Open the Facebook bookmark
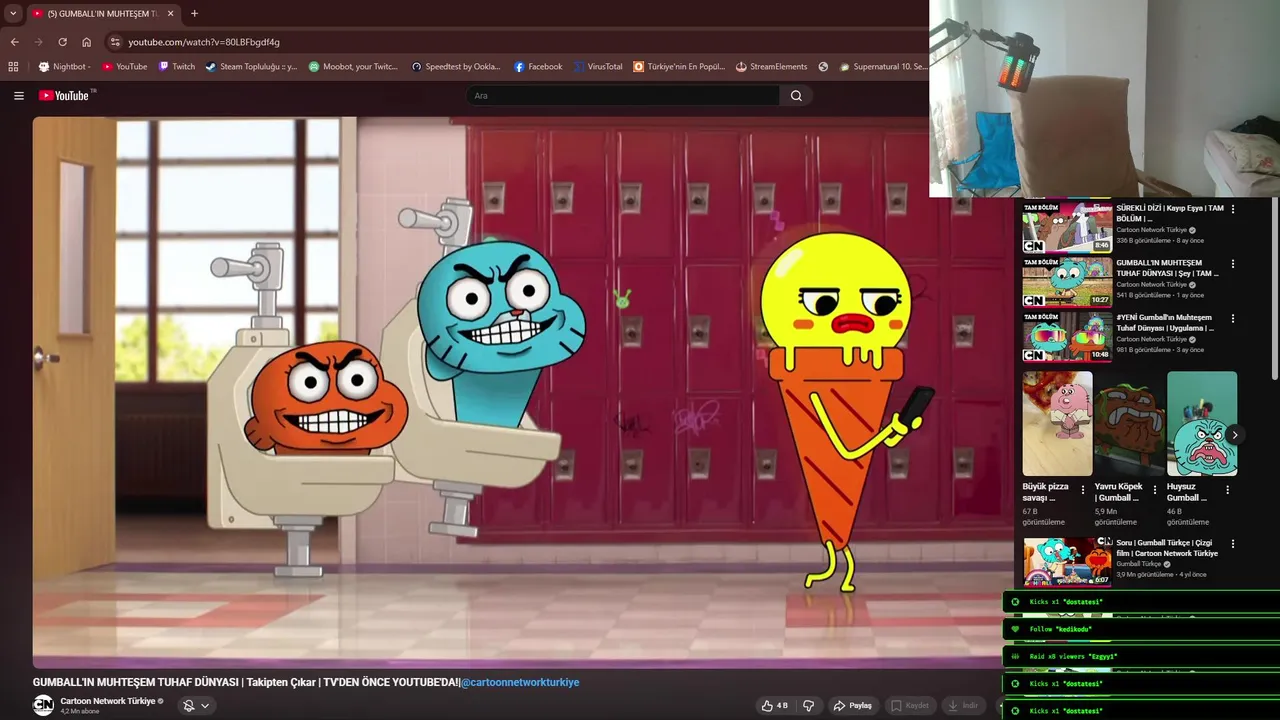This screenshot has width=1280, height=720. pyautogui.click(x=538, y=67)
